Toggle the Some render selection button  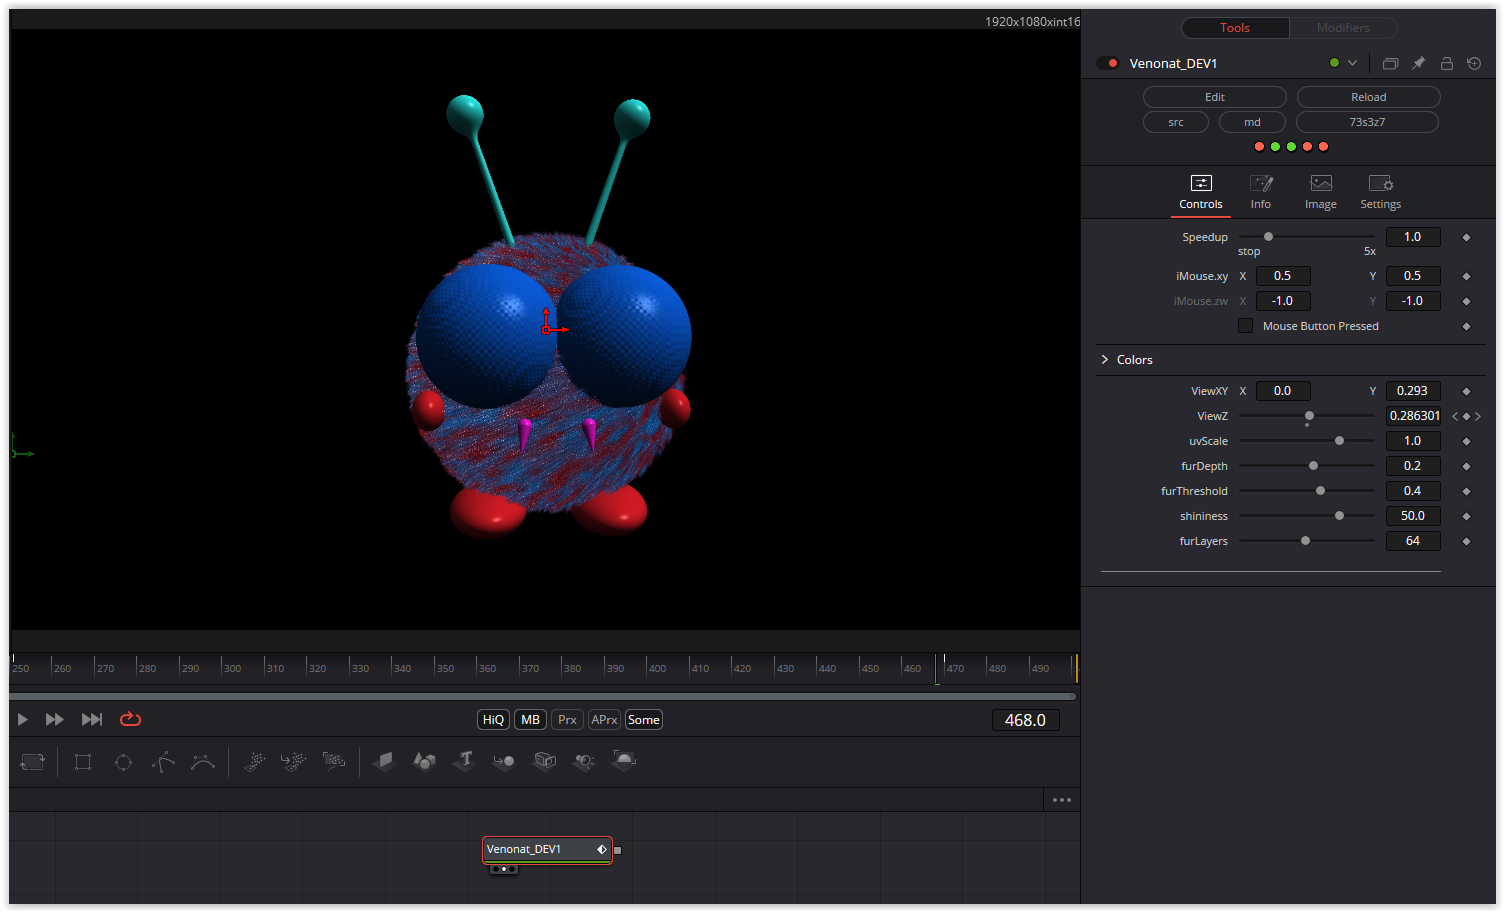click(x=644, y=720)
